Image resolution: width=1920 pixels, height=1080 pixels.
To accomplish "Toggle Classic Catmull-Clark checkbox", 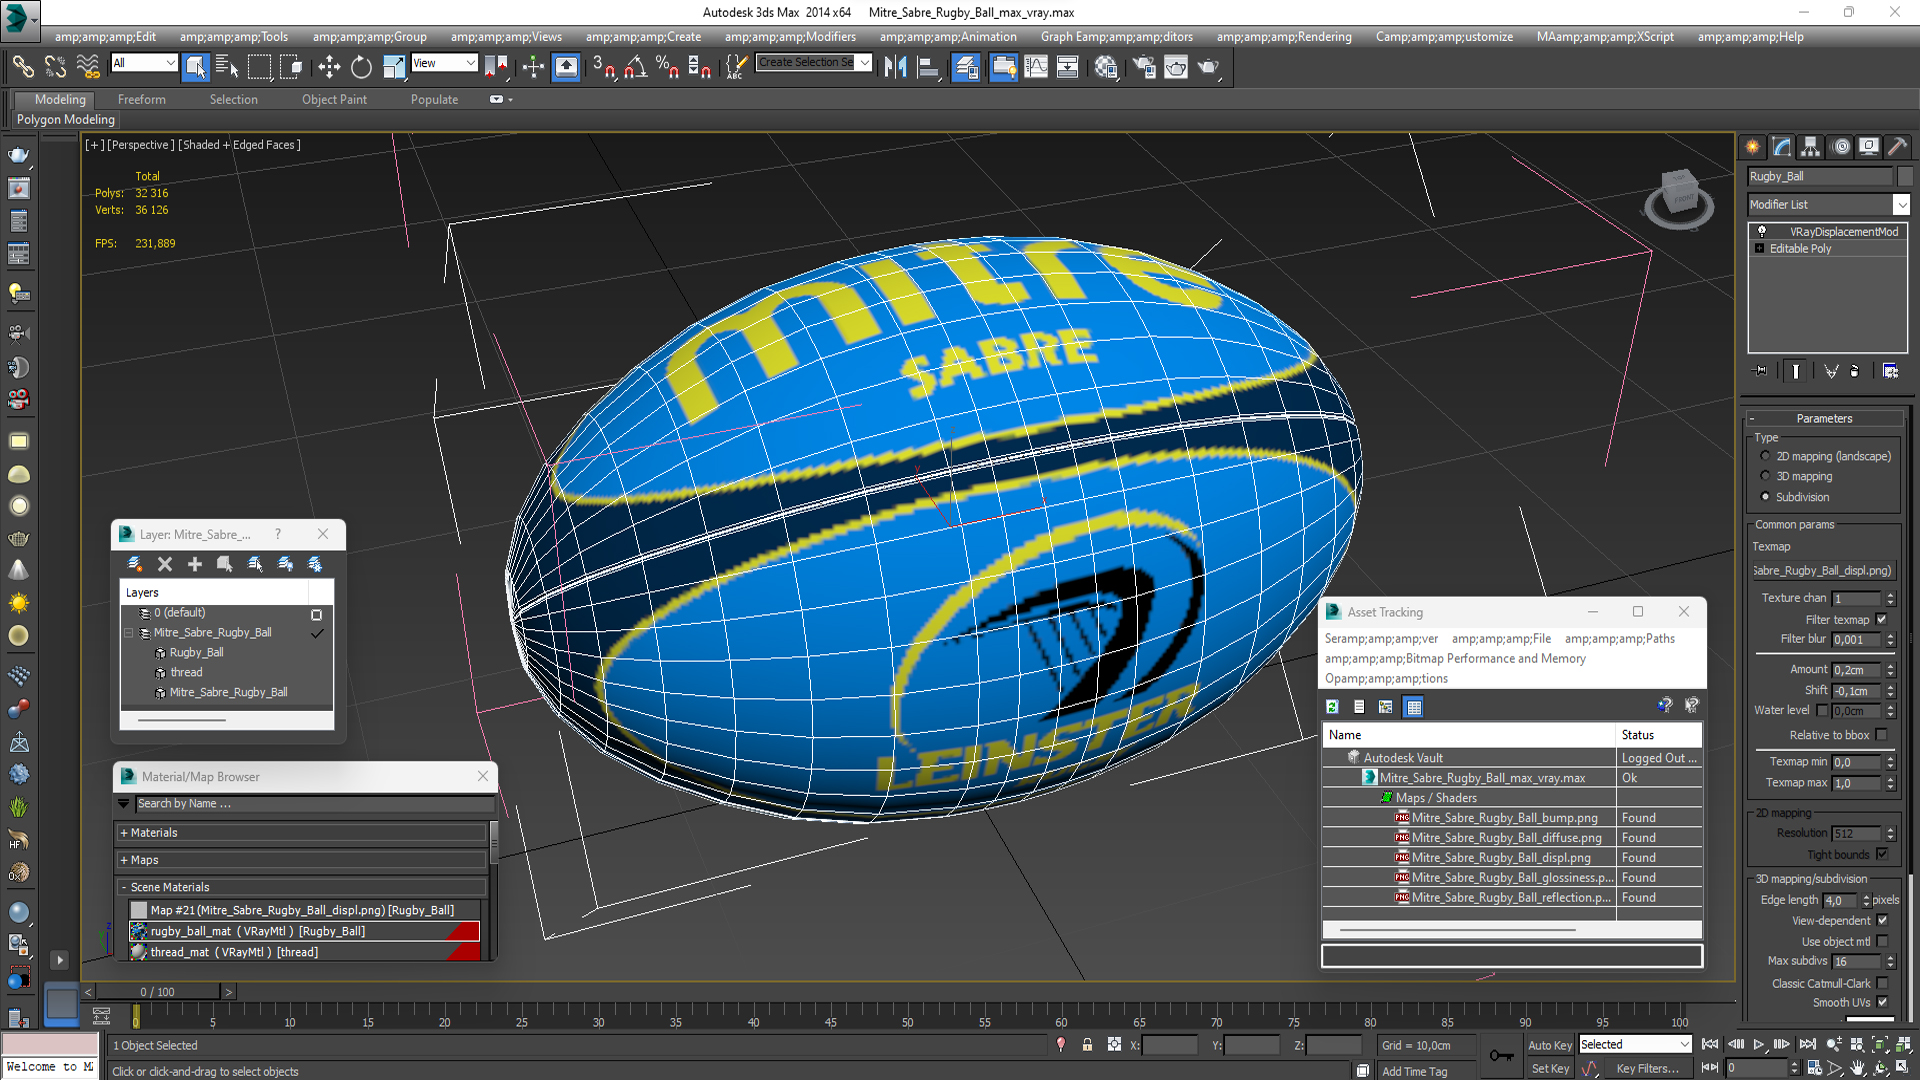I will [x=1882, y=983].
